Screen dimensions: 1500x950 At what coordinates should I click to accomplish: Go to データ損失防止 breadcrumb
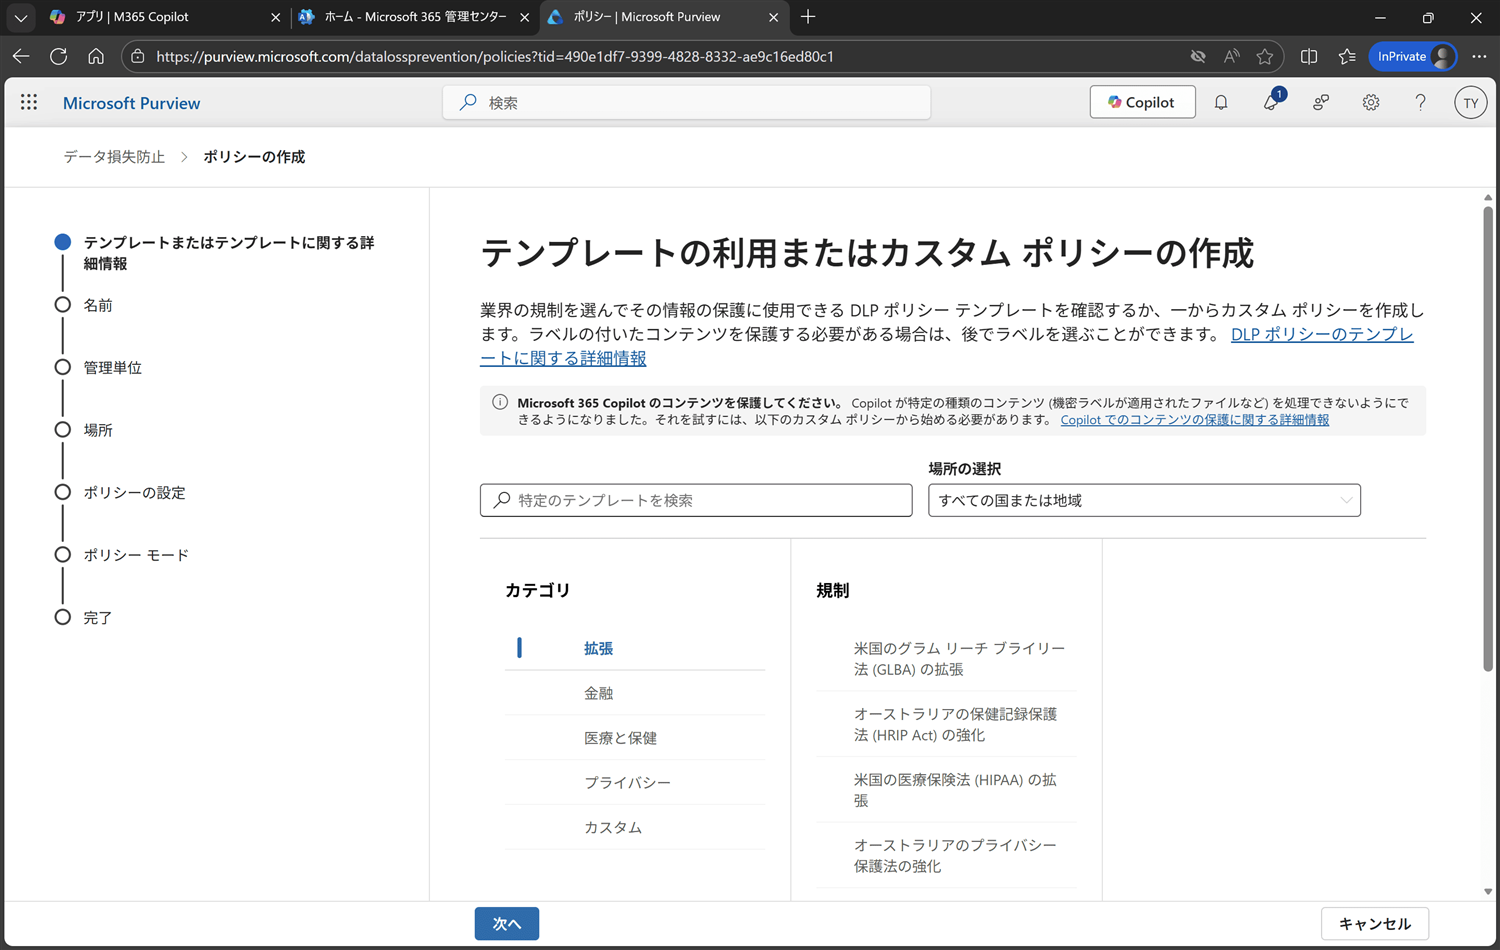tap(114, 157)
